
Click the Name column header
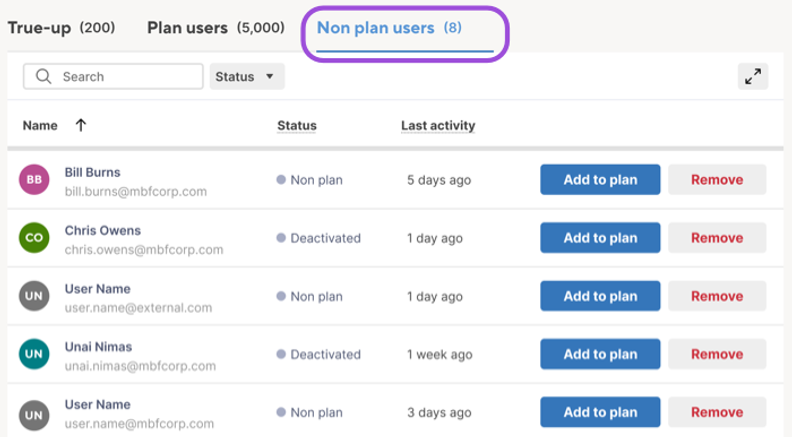pos(40,125)
